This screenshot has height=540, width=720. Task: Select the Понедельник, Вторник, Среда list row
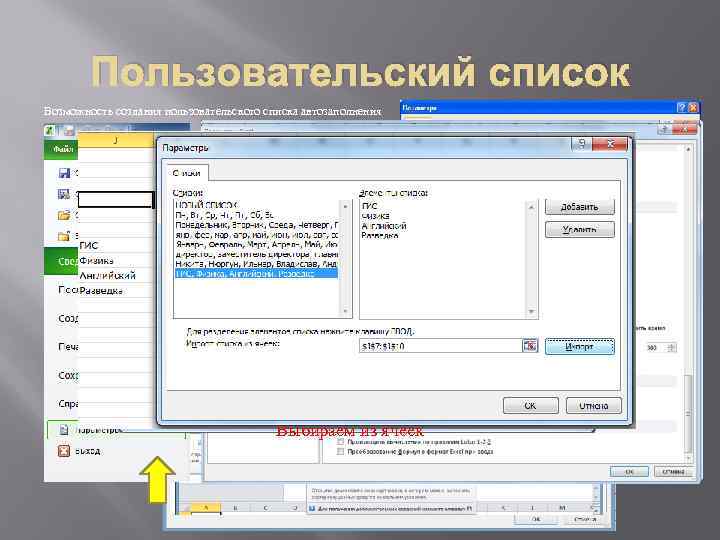click(x=256, y=225)
